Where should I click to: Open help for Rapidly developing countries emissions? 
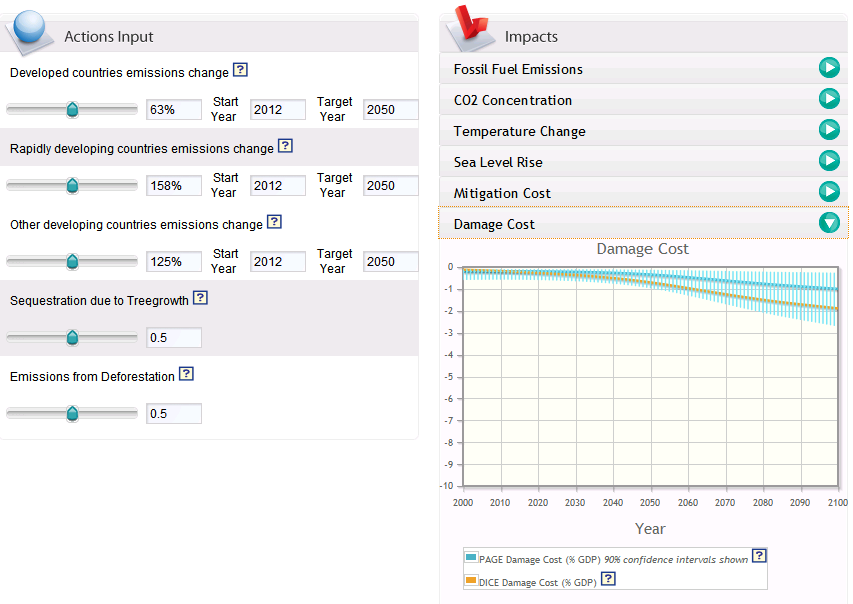285,146
